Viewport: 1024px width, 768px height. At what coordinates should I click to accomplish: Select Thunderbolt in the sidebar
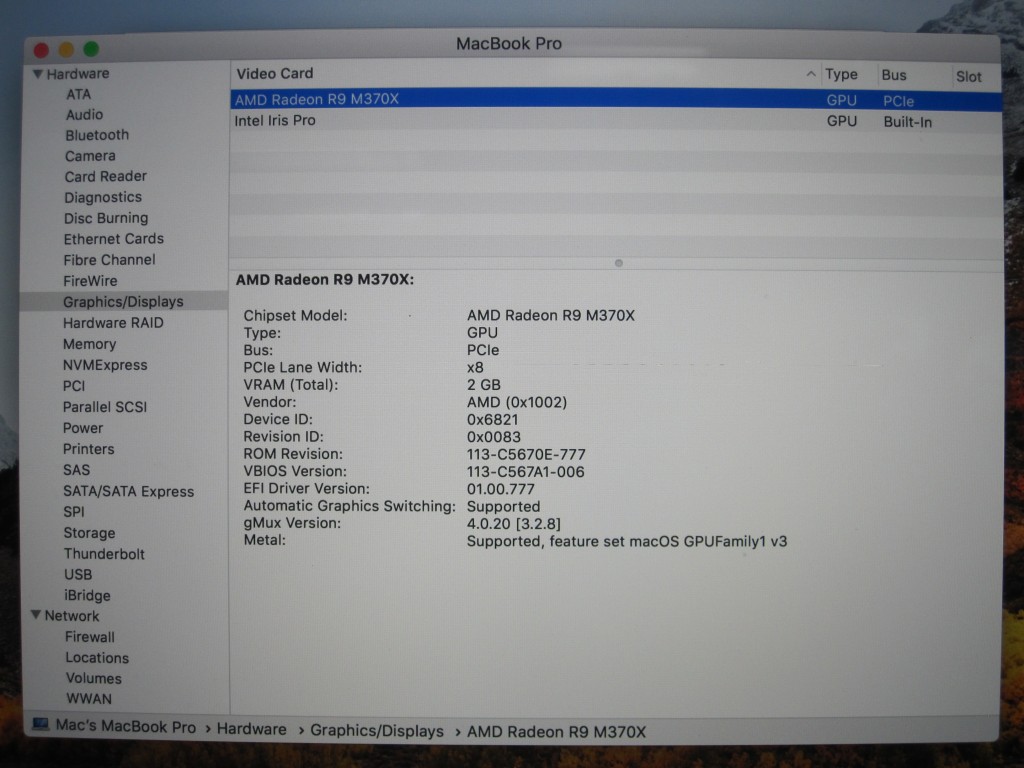(104, 554)
